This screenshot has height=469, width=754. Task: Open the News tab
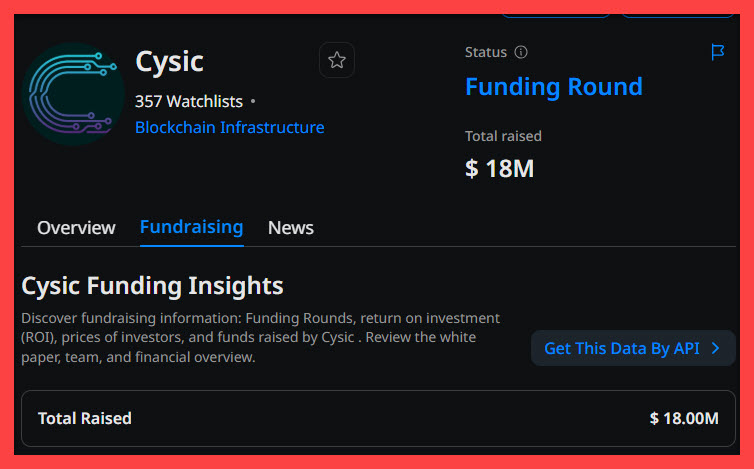tap(290, 228)
